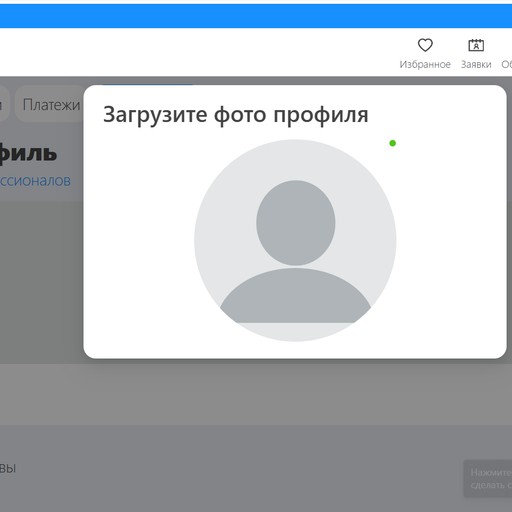
Task: Click the Заявки label in header
Action: coord(476,64)
